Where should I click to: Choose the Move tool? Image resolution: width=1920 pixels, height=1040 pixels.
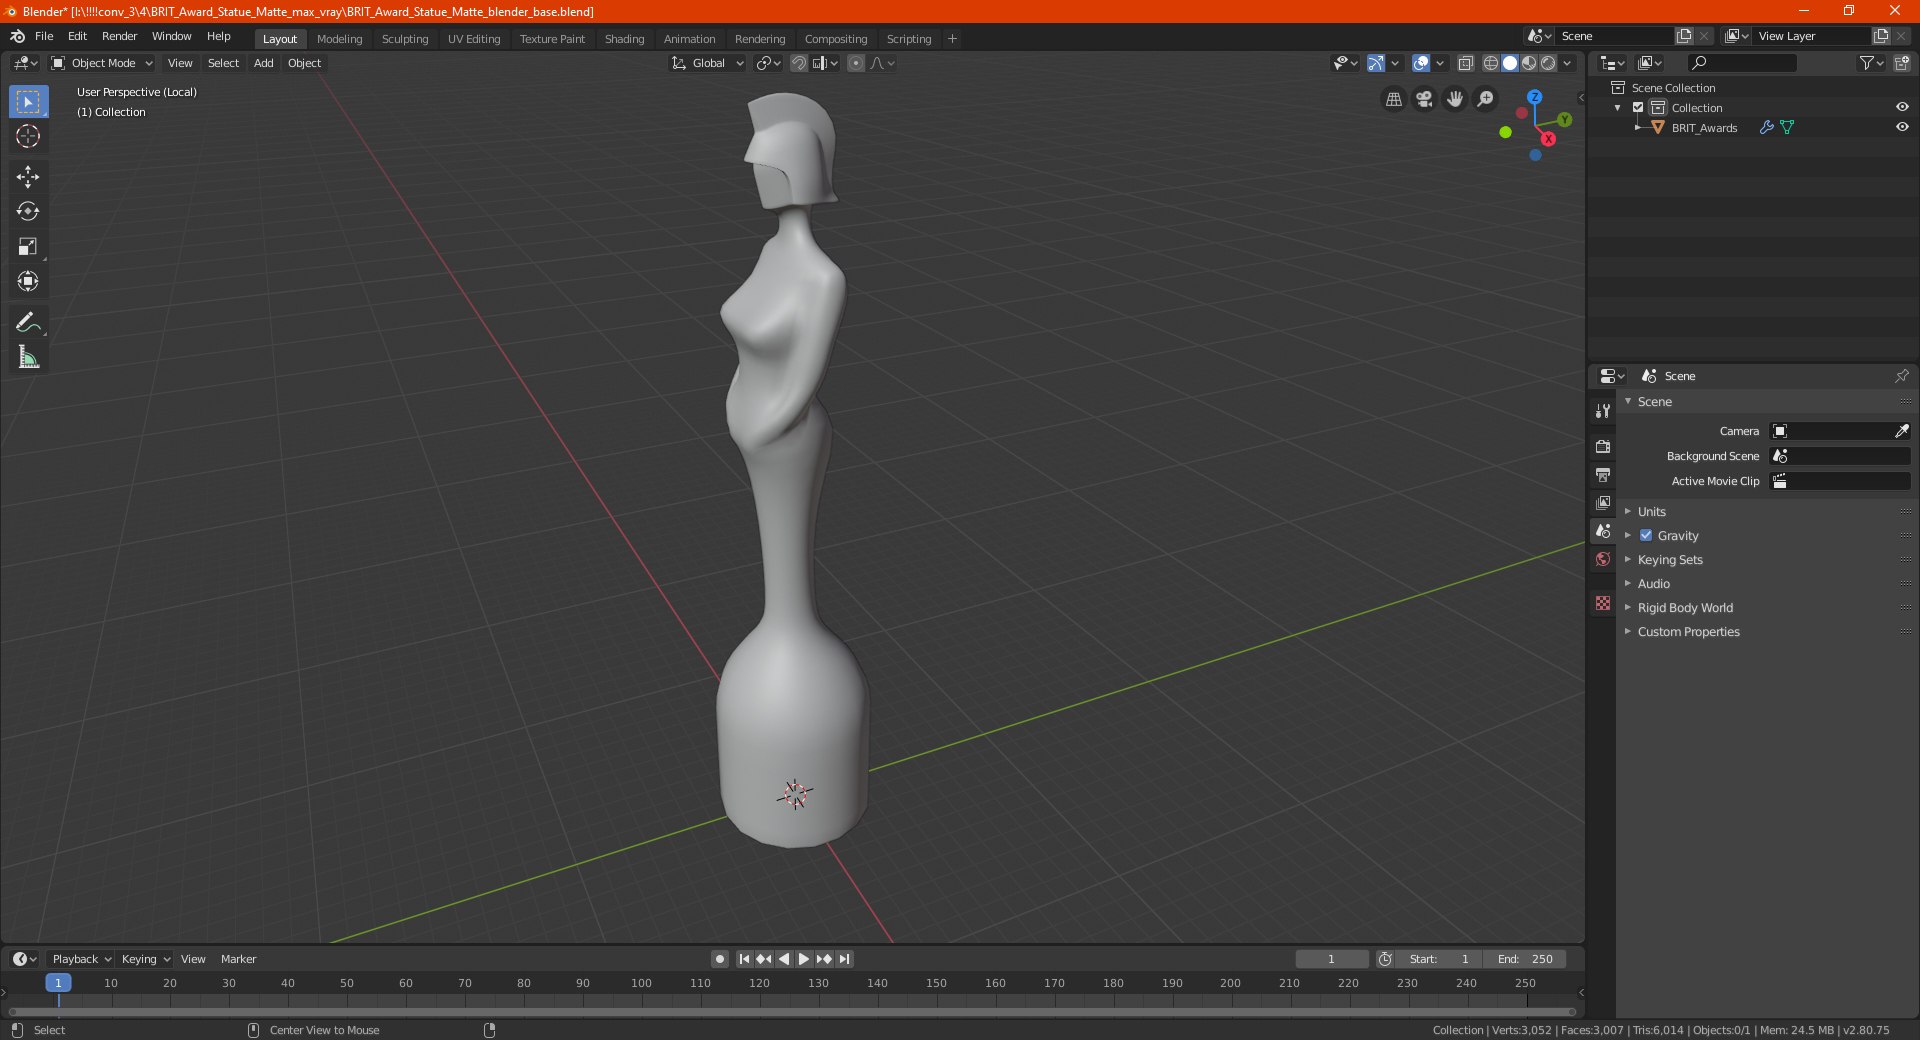click(28, 177)
